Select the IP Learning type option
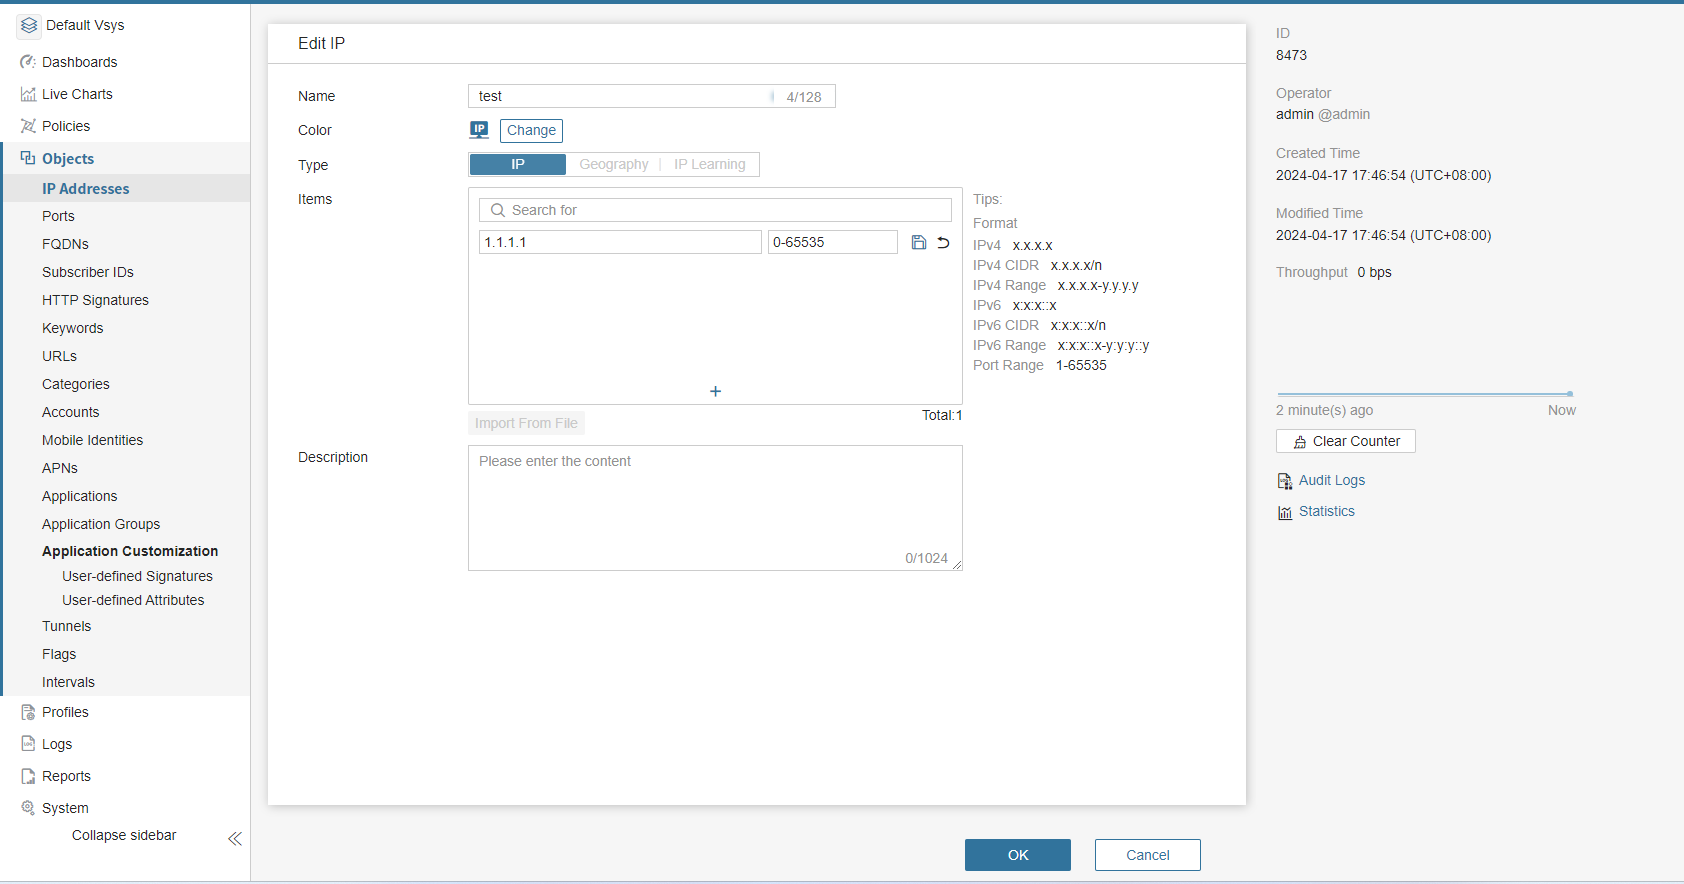 (709, 164)
